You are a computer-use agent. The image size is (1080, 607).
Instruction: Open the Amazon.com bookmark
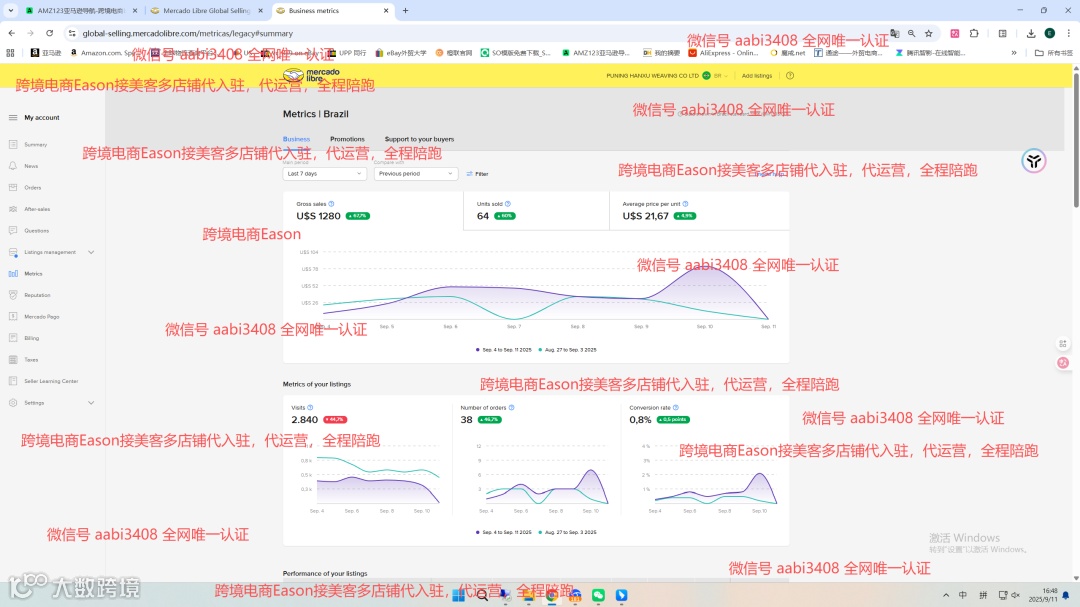(102, 52)
